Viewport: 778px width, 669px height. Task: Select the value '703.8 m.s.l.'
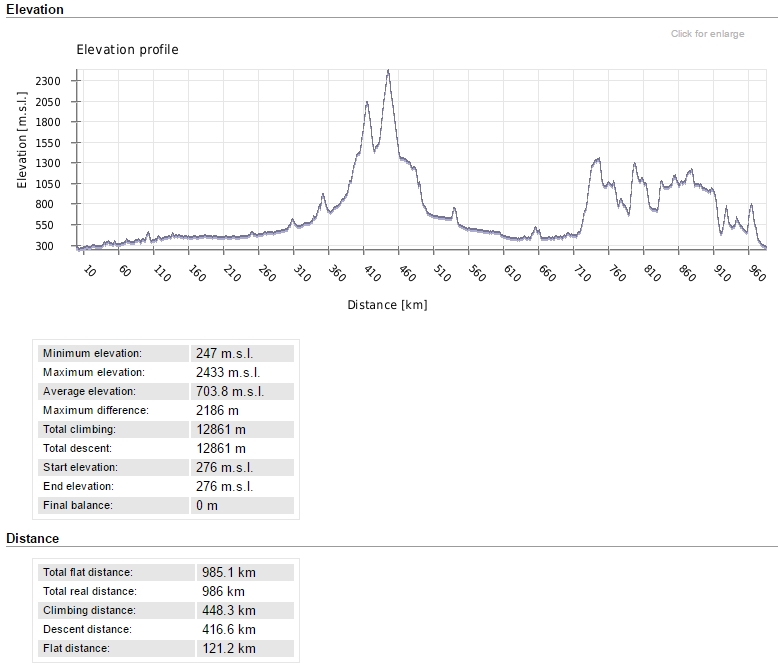230,391
